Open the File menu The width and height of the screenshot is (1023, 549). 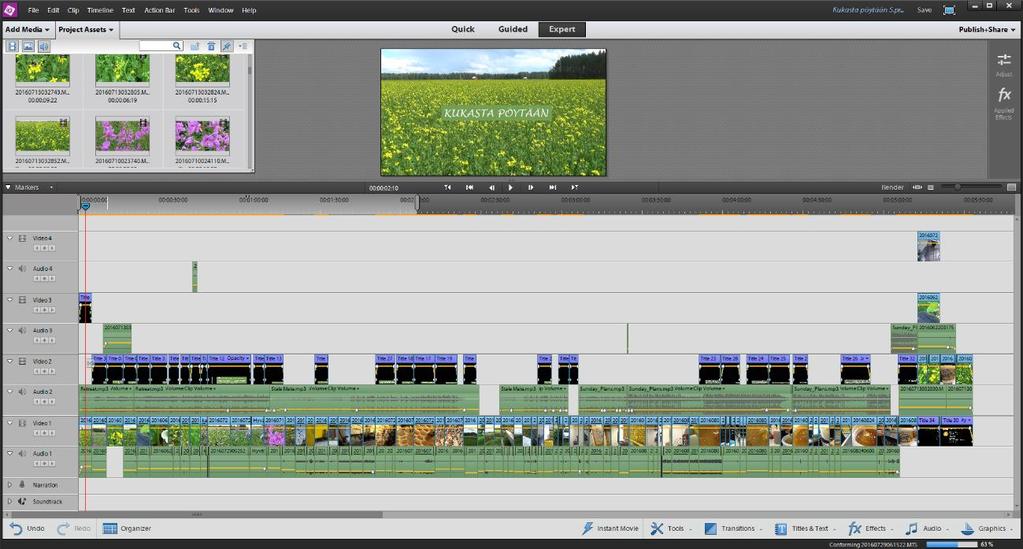(33, 10)
